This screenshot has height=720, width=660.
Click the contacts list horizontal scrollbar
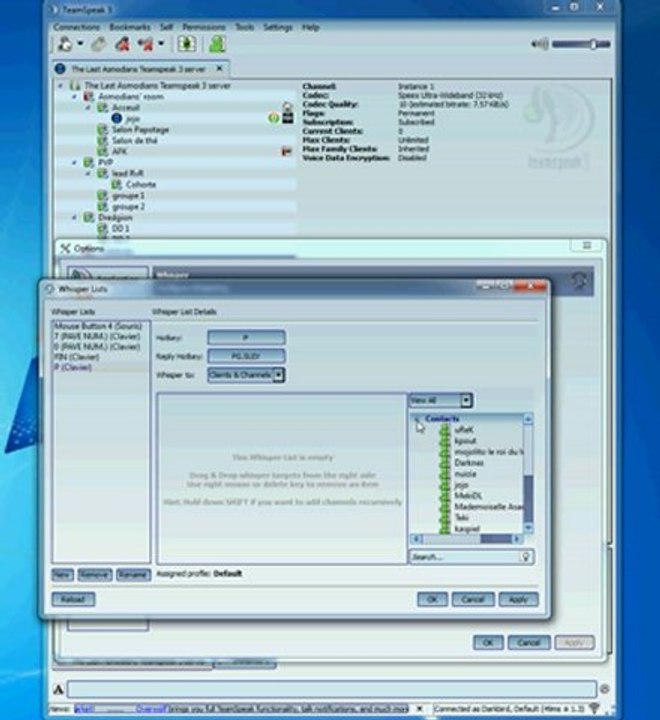click(x=466, y=539)
